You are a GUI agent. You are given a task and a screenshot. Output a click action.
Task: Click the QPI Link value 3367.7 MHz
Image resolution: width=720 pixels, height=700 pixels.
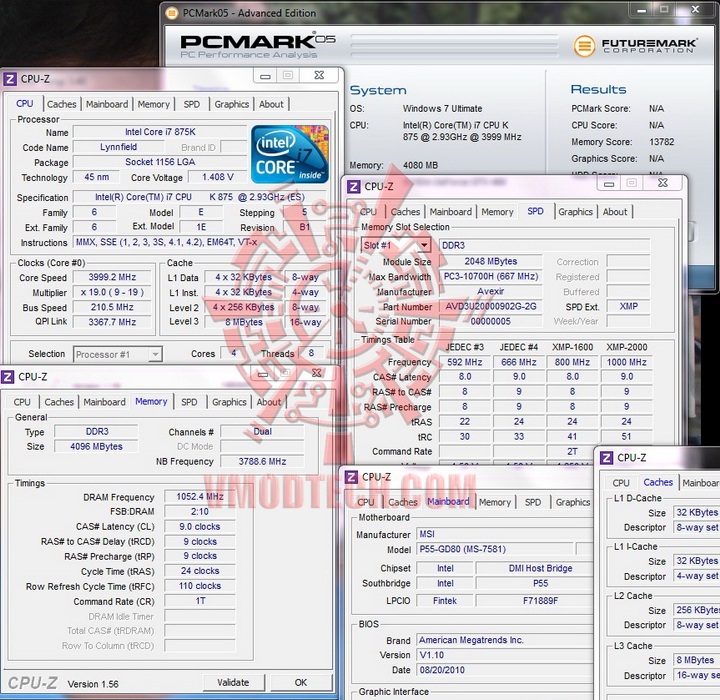pyautogui.click(x=112, y=322)
